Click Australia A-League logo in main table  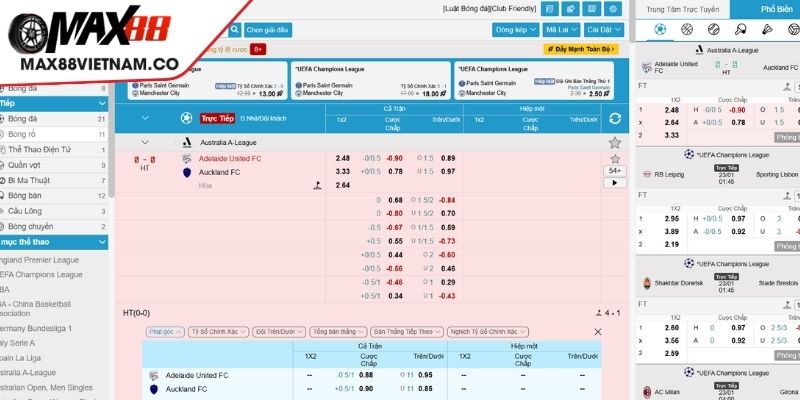pos(187,143)
